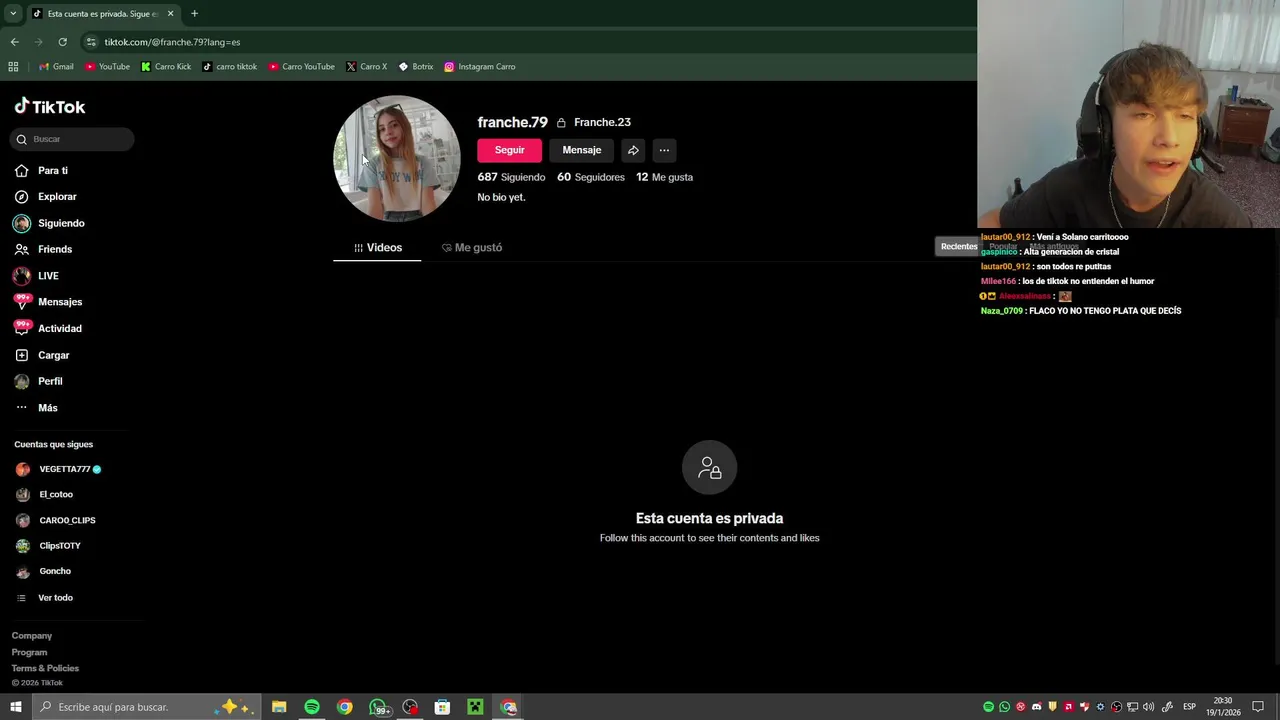Open the Explorar section

pos(45,197)
